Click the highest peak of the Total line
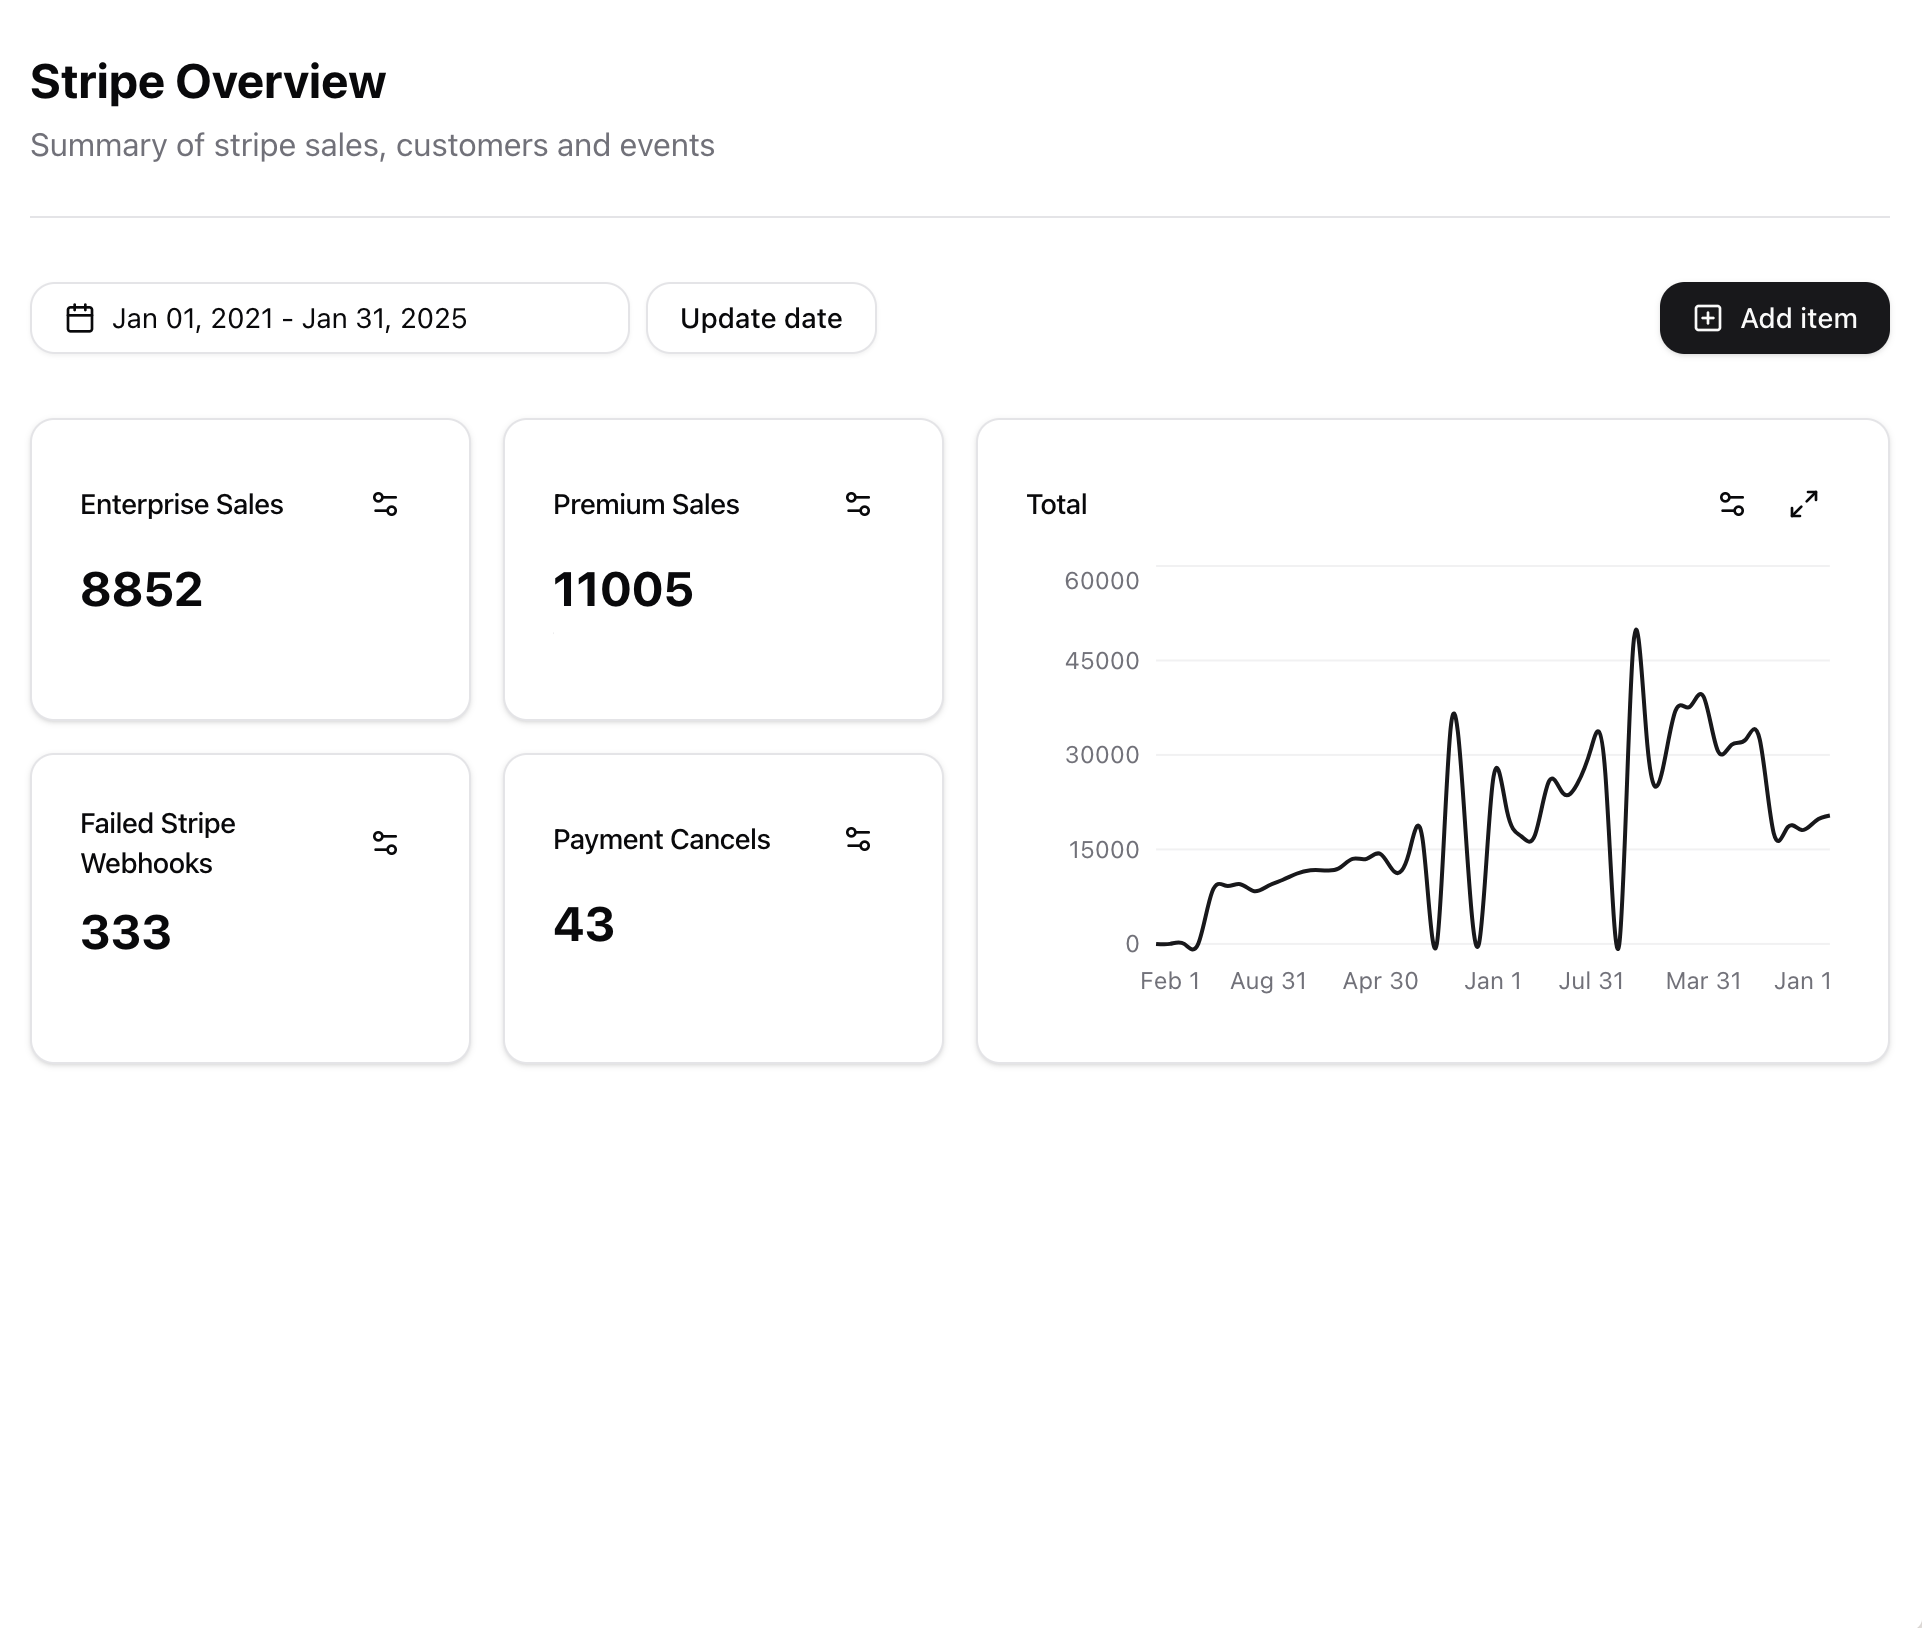Viewport: 1922px width, 1628px height. (x=1636, y=630)
